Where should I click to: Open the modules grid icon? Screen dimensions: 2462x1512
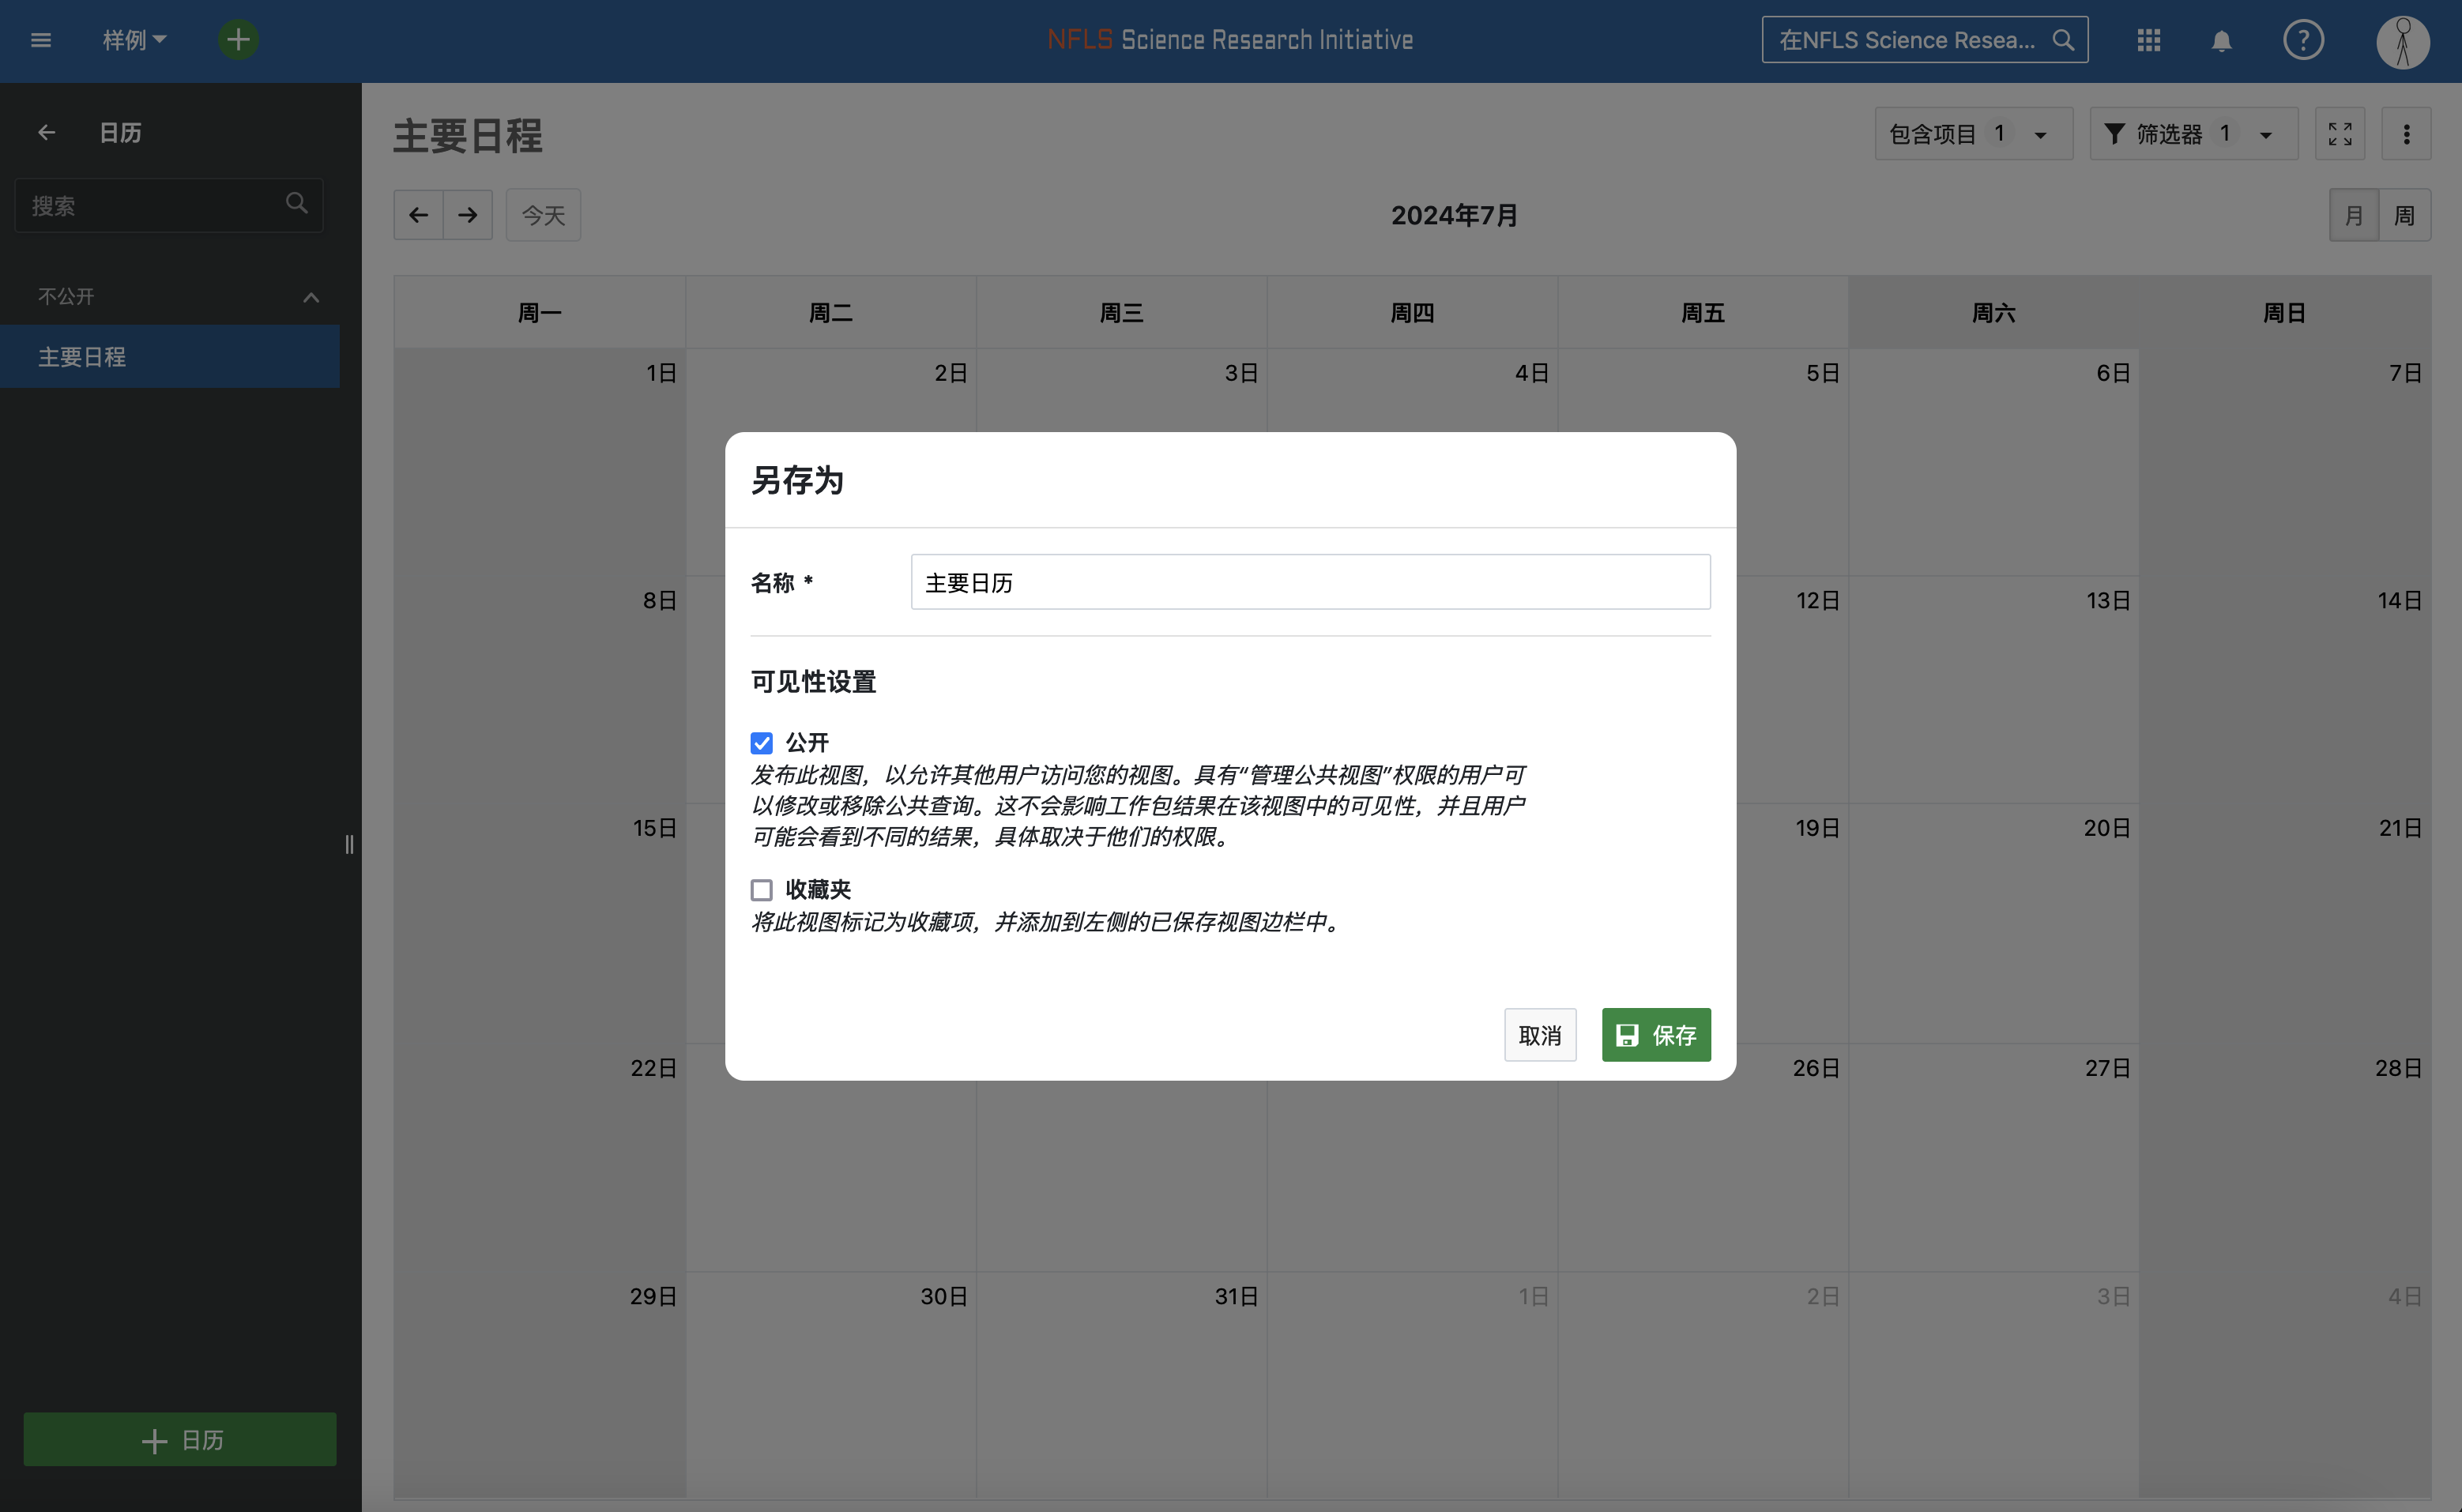pyautogui.click(x=2149, y=40)
